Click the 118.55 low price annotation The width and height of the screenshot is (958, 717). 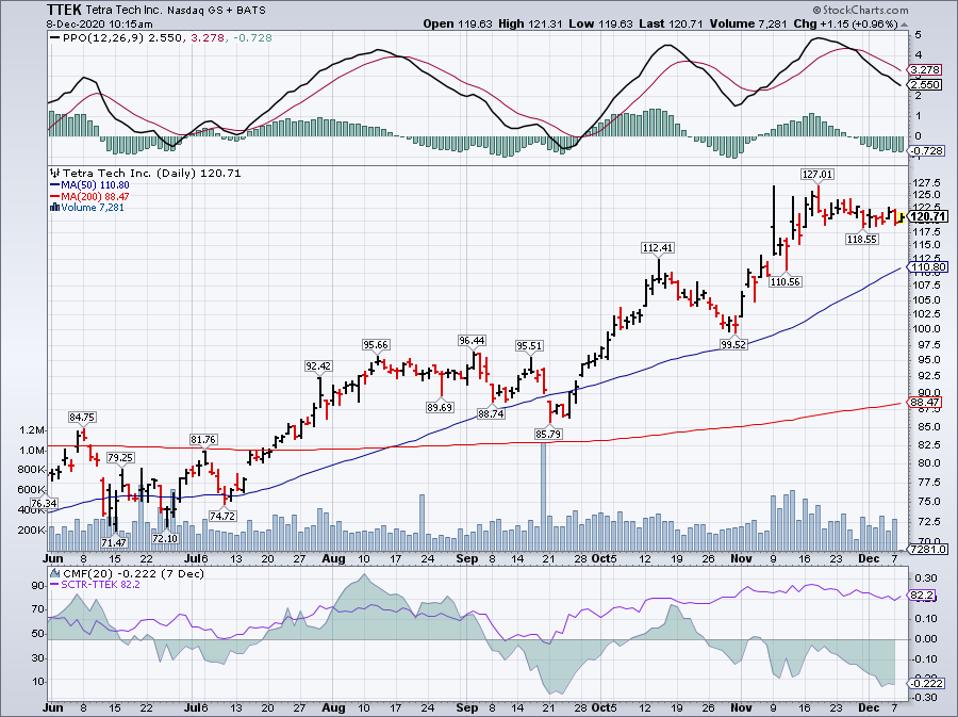(862, 239)
